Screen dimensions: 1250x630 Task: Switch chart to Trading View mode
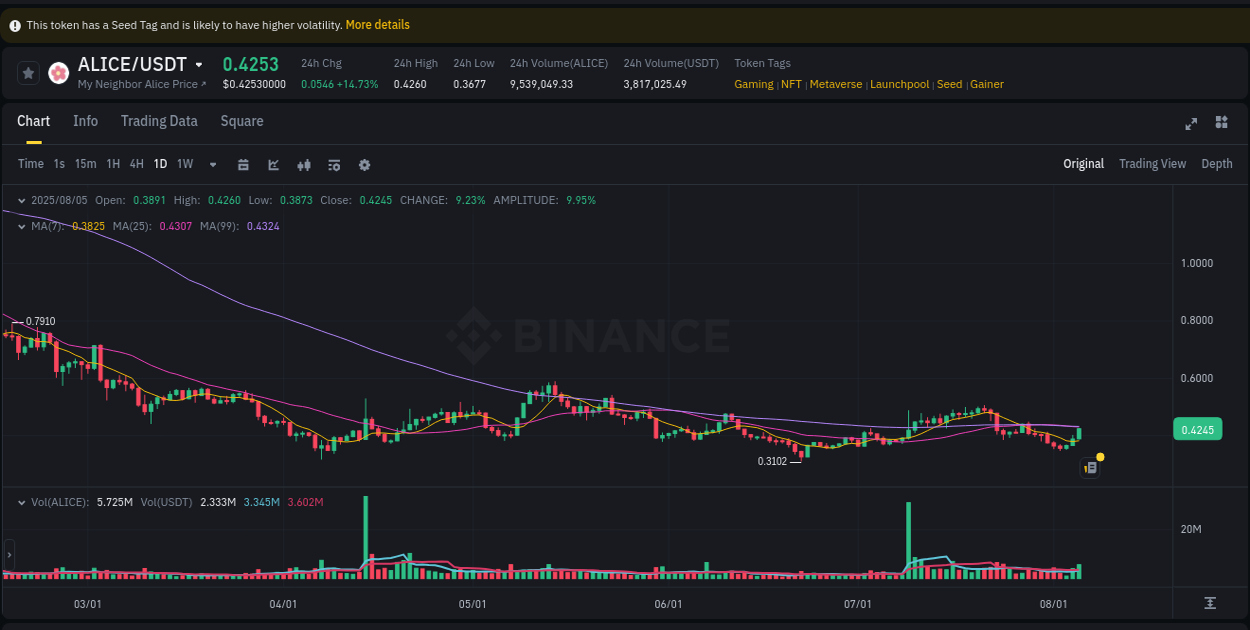[x=1152, y=163]
